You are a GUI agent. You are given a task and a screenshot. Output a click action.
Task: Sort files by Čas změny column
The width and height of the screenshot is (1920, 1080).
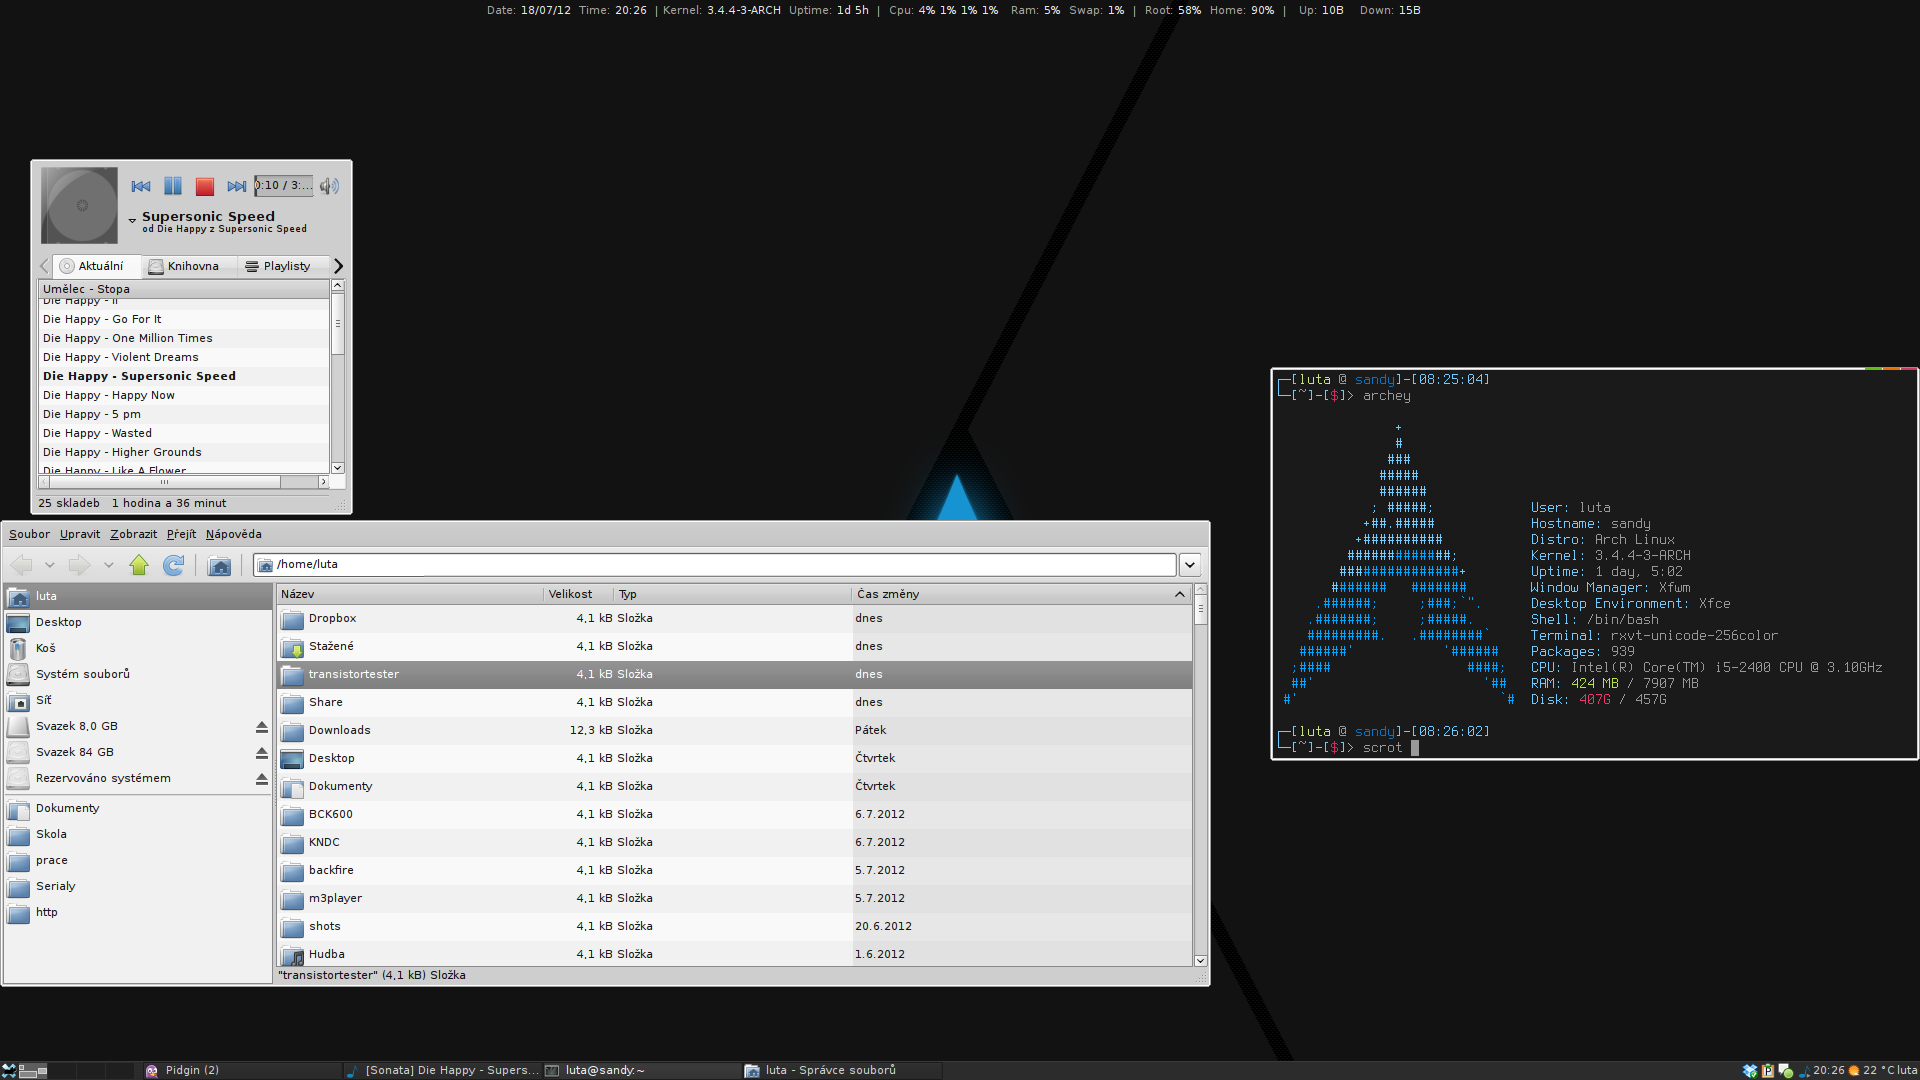click(x=1022, y=594)
